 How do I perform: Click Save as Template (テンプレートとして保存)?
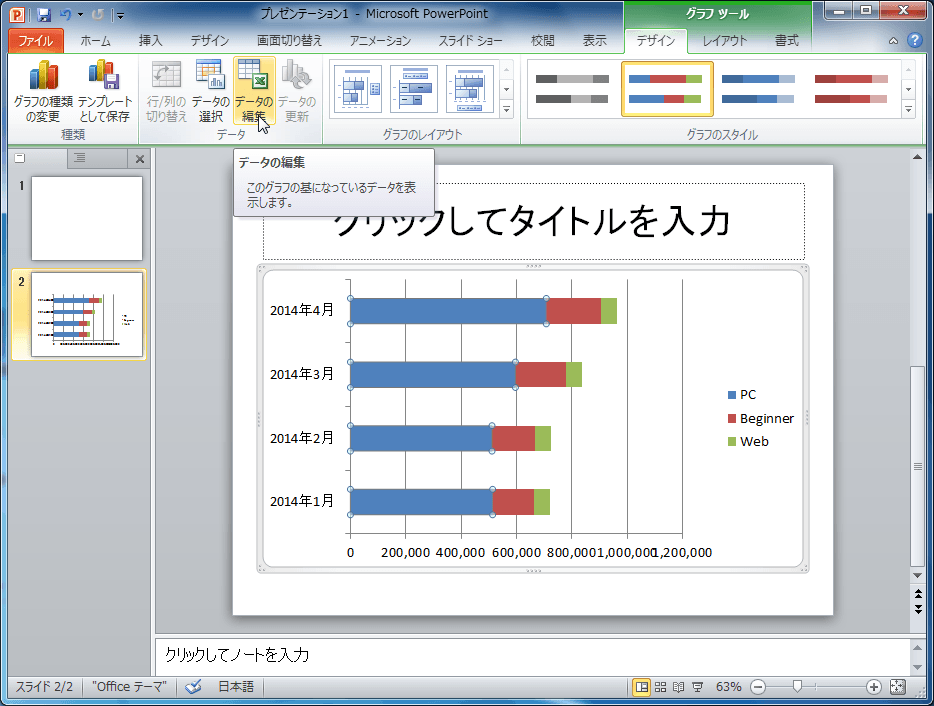tap(104, 91)
